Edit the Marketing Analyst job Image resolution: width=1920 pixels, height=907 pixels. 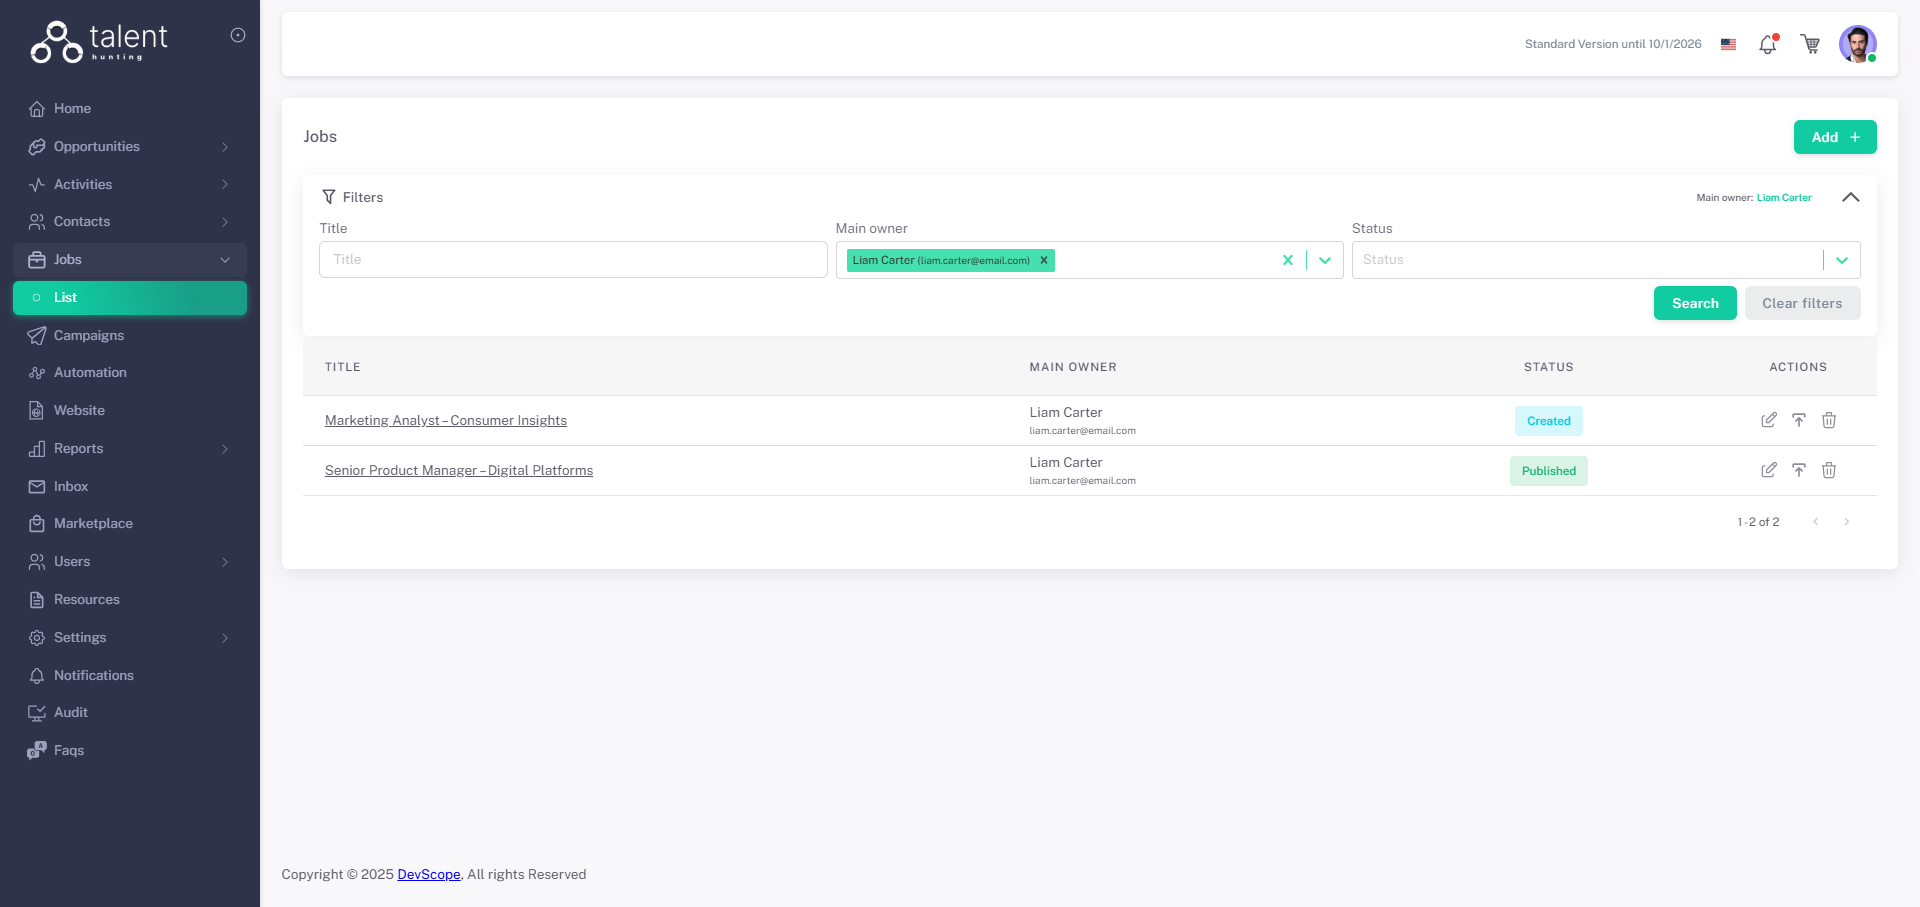click(x=1768, y=420)
